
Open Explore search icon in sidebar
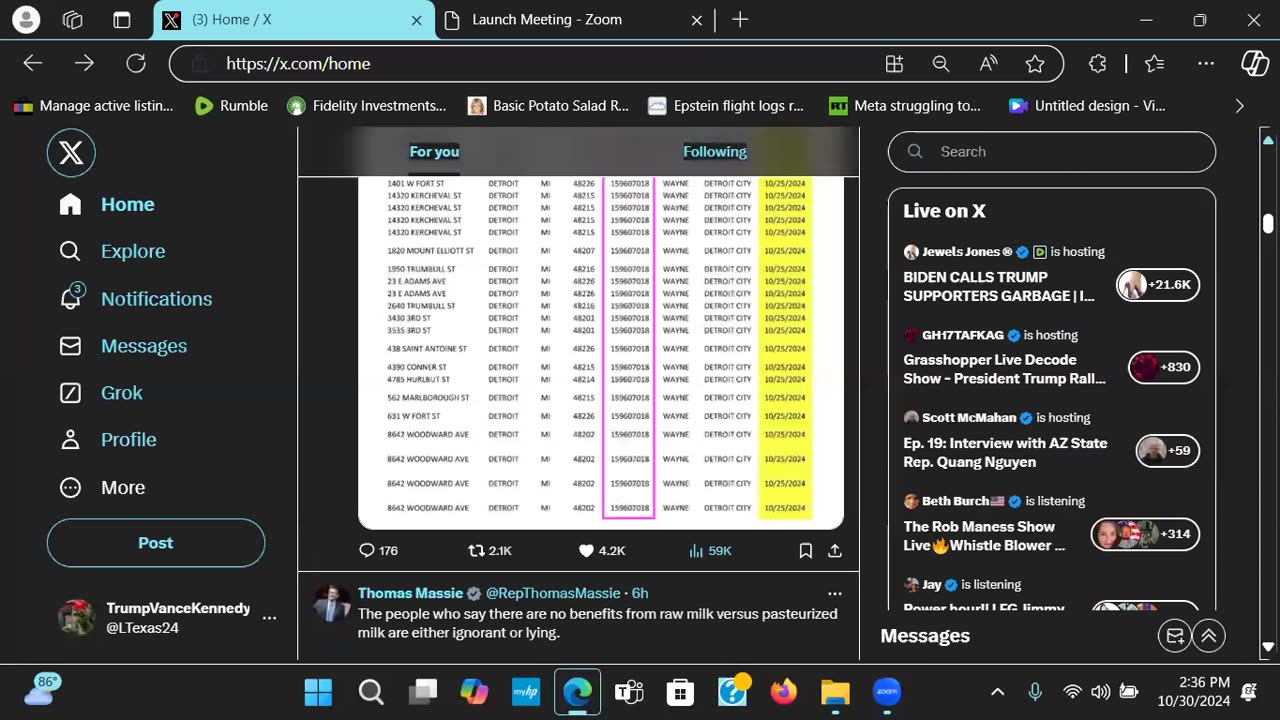click(x=70, y=251)
